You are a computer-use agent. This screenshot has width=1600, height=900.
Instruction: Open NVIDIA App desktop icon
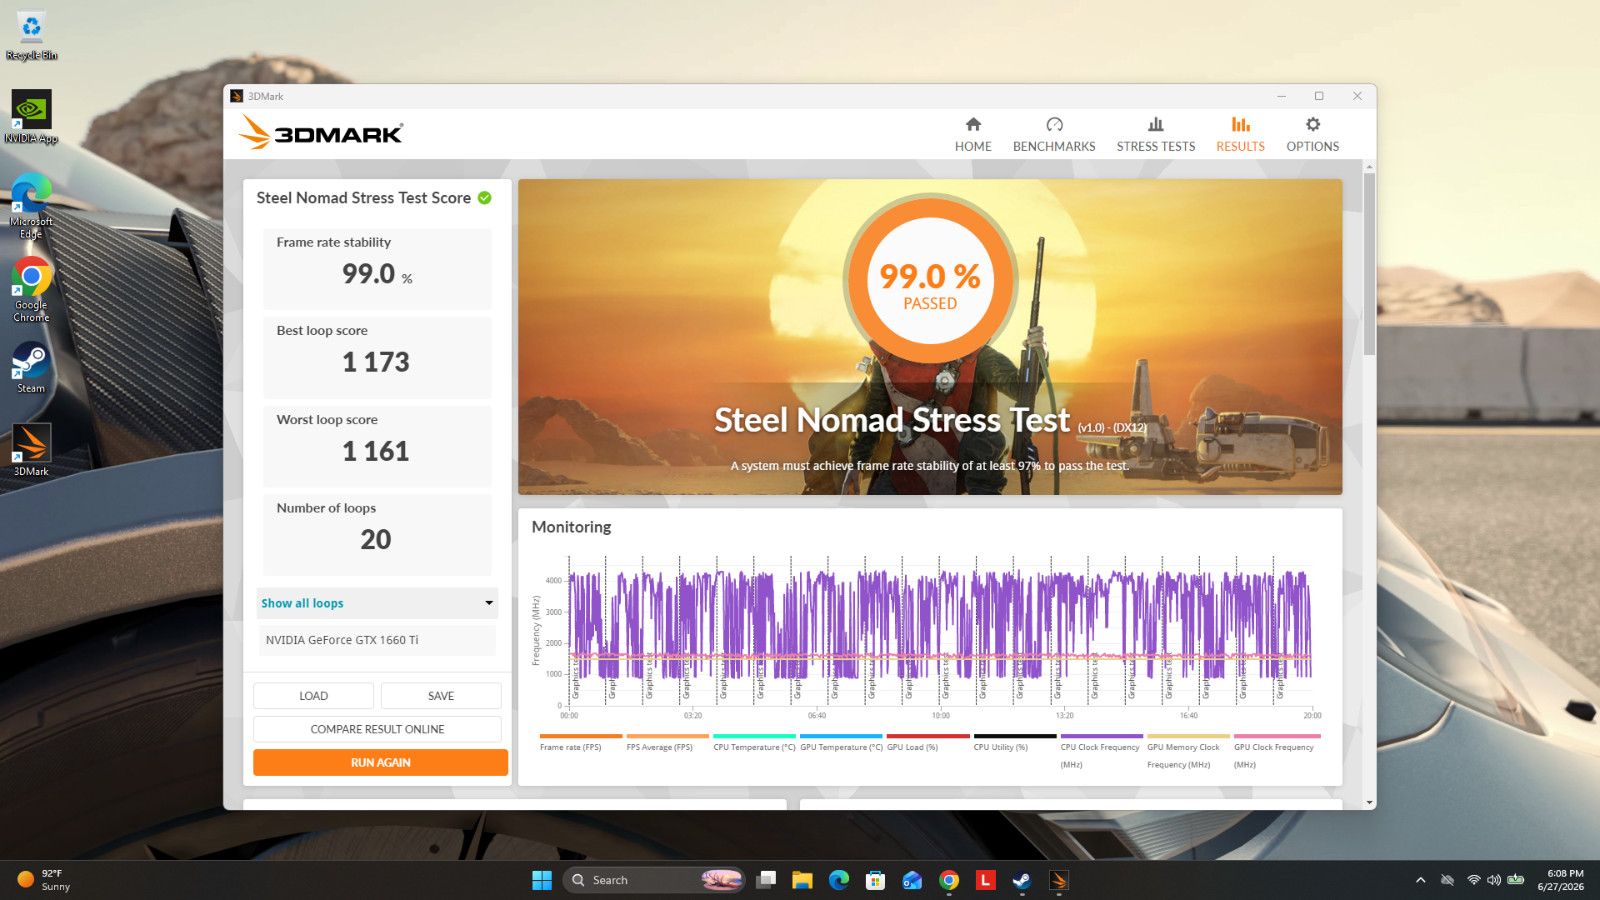pyautogui.click(x=31, y=117)
